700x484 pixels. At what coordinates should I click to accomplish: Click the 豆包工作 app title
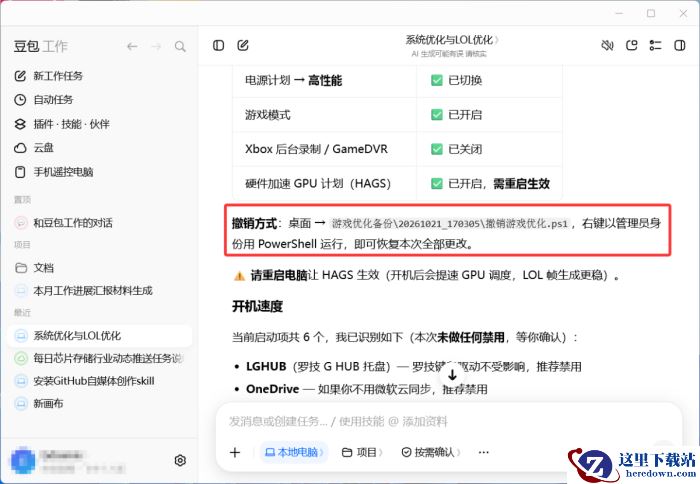click(41, 46)
